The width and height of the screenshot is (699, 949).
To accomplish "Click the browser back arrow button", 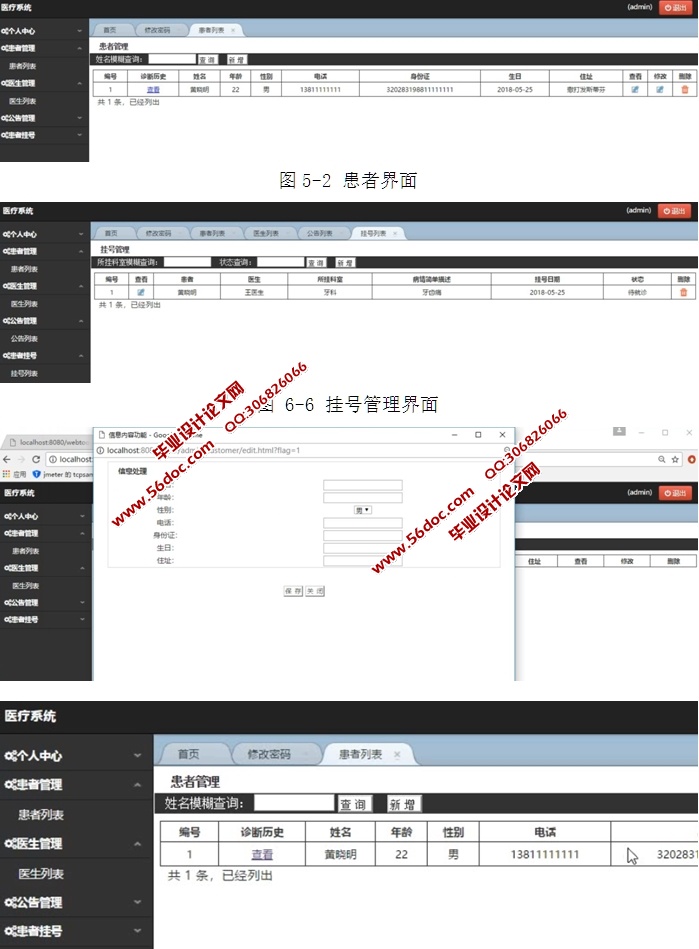I will click(8, 459).
